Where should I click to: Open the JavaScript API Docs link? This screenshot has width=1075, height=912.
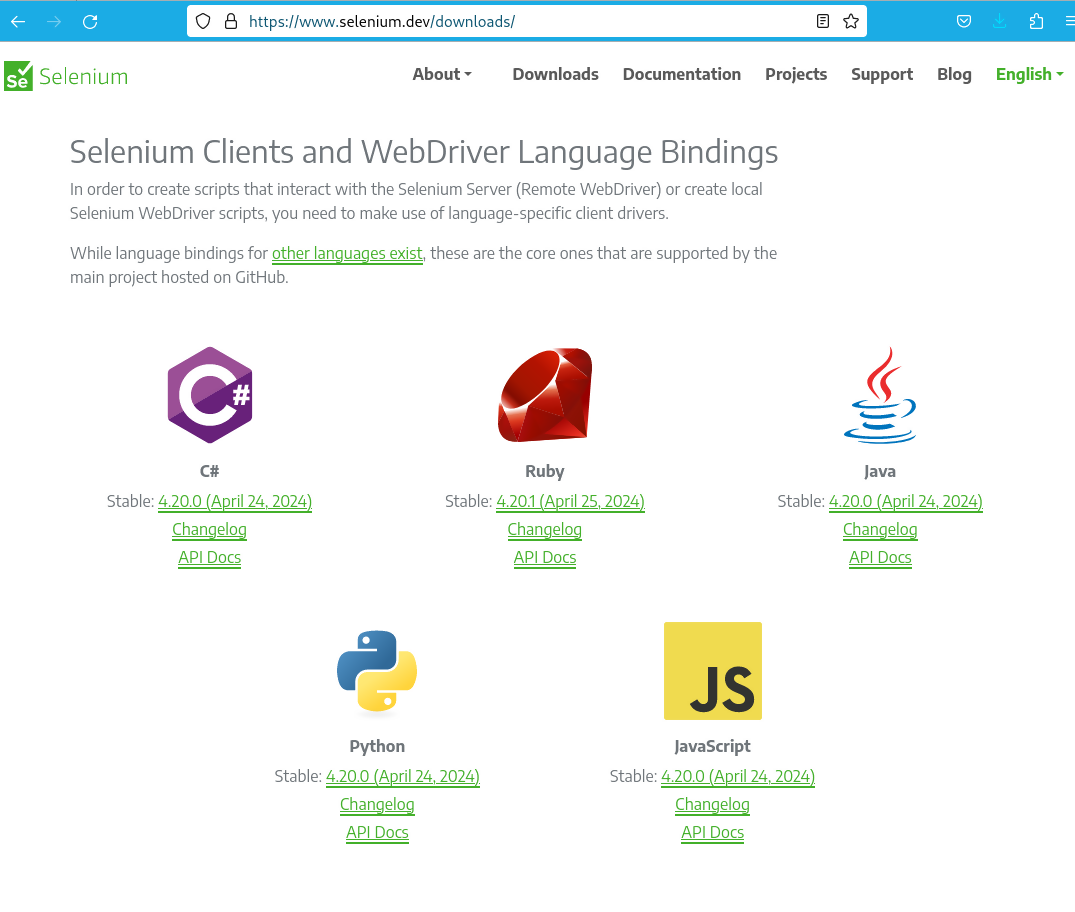coord(712,832)
